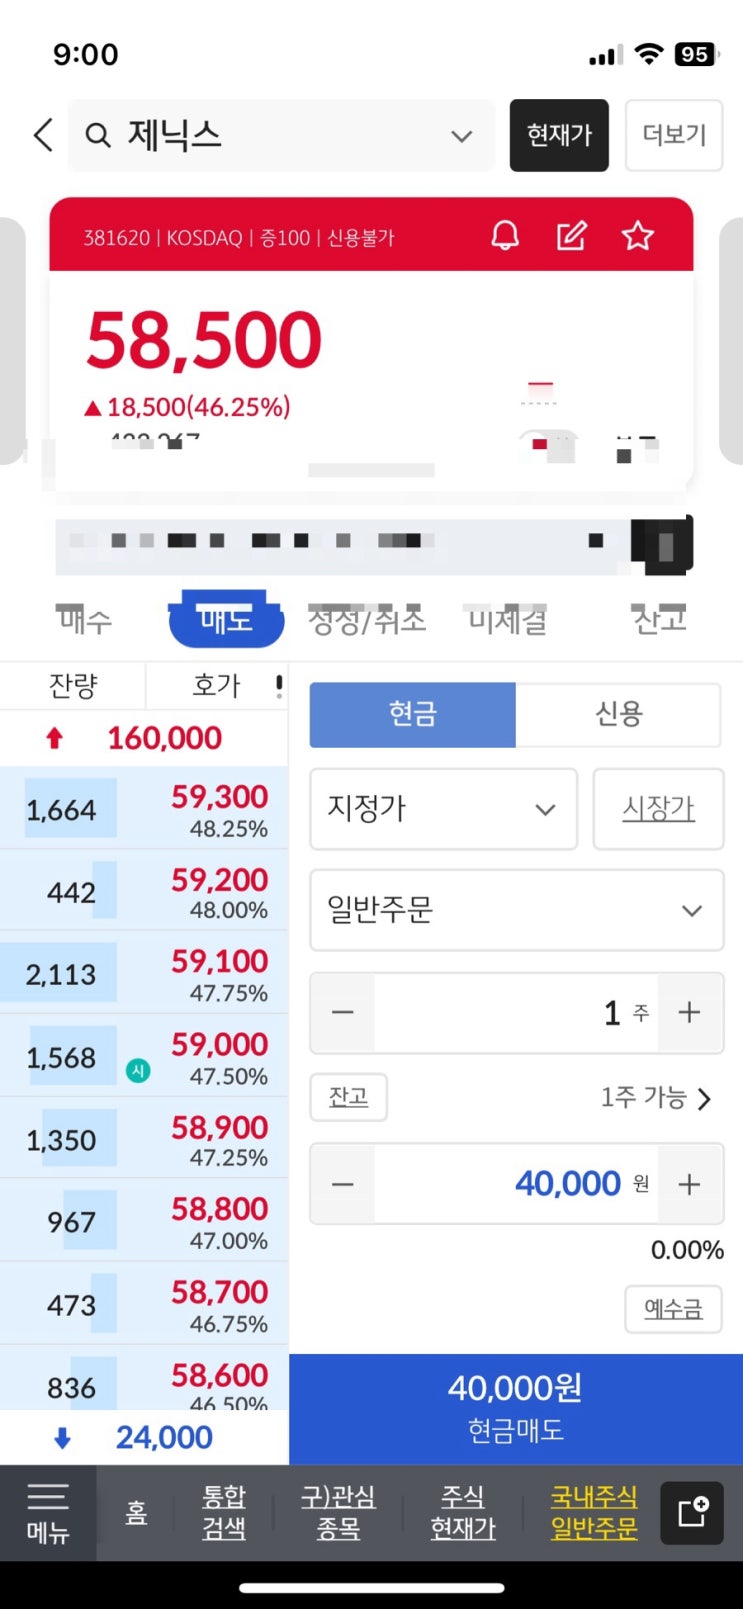743x1609 pixels.
Task: Open the hamburger 메뉴 icon
Action: coord(47,1513)
